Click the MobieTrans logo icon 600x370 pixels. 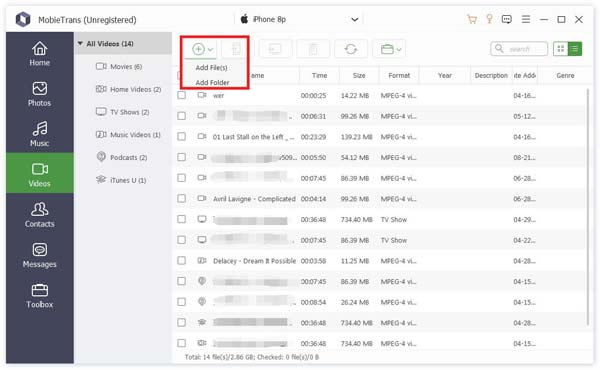[x=23, y=19]
